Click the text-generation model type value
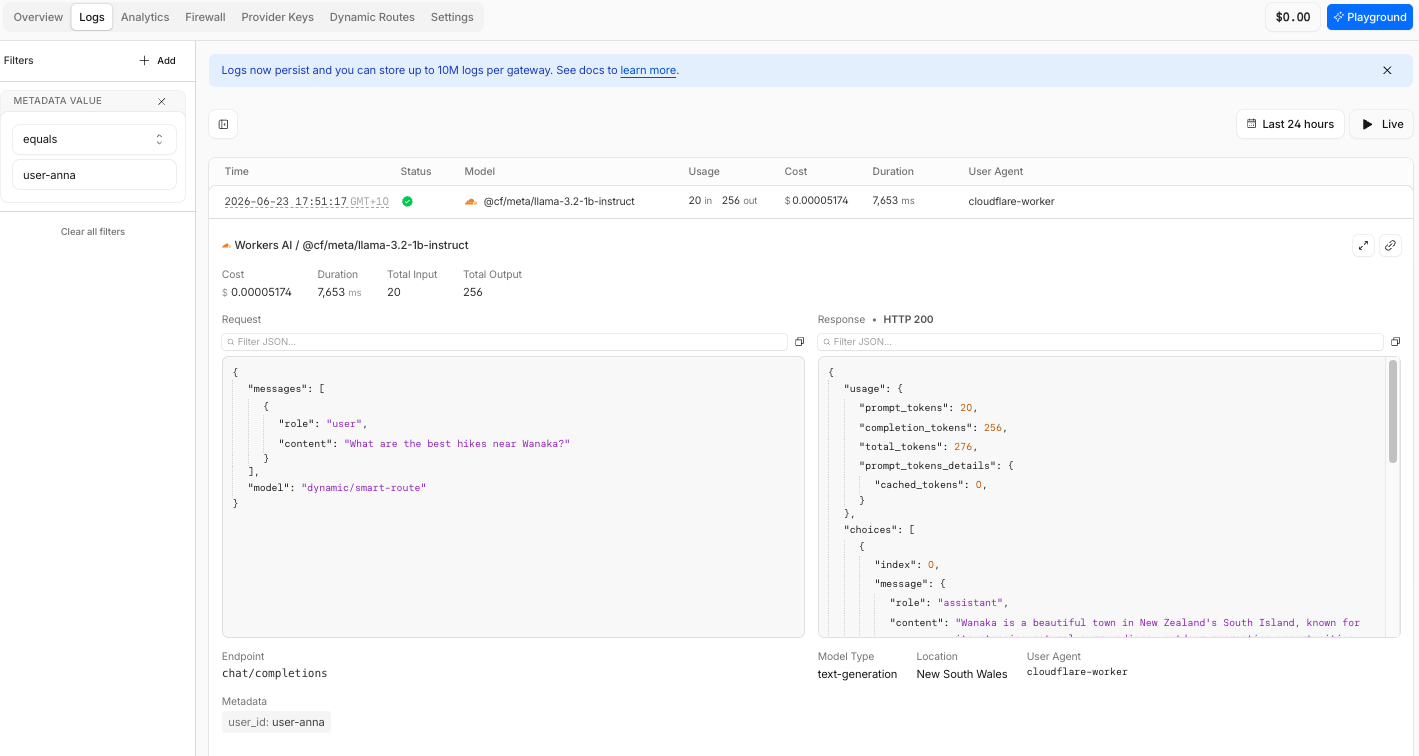 click(x=858, y=674)
